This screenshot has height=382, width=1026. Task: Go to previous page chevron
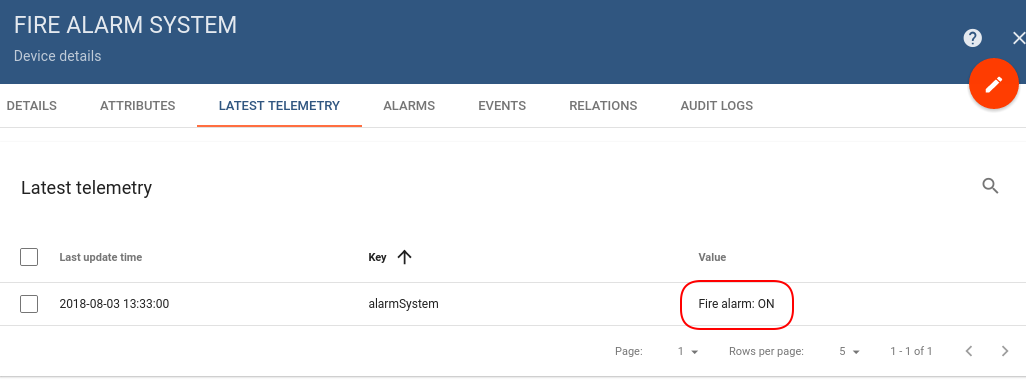pos(969,351)
